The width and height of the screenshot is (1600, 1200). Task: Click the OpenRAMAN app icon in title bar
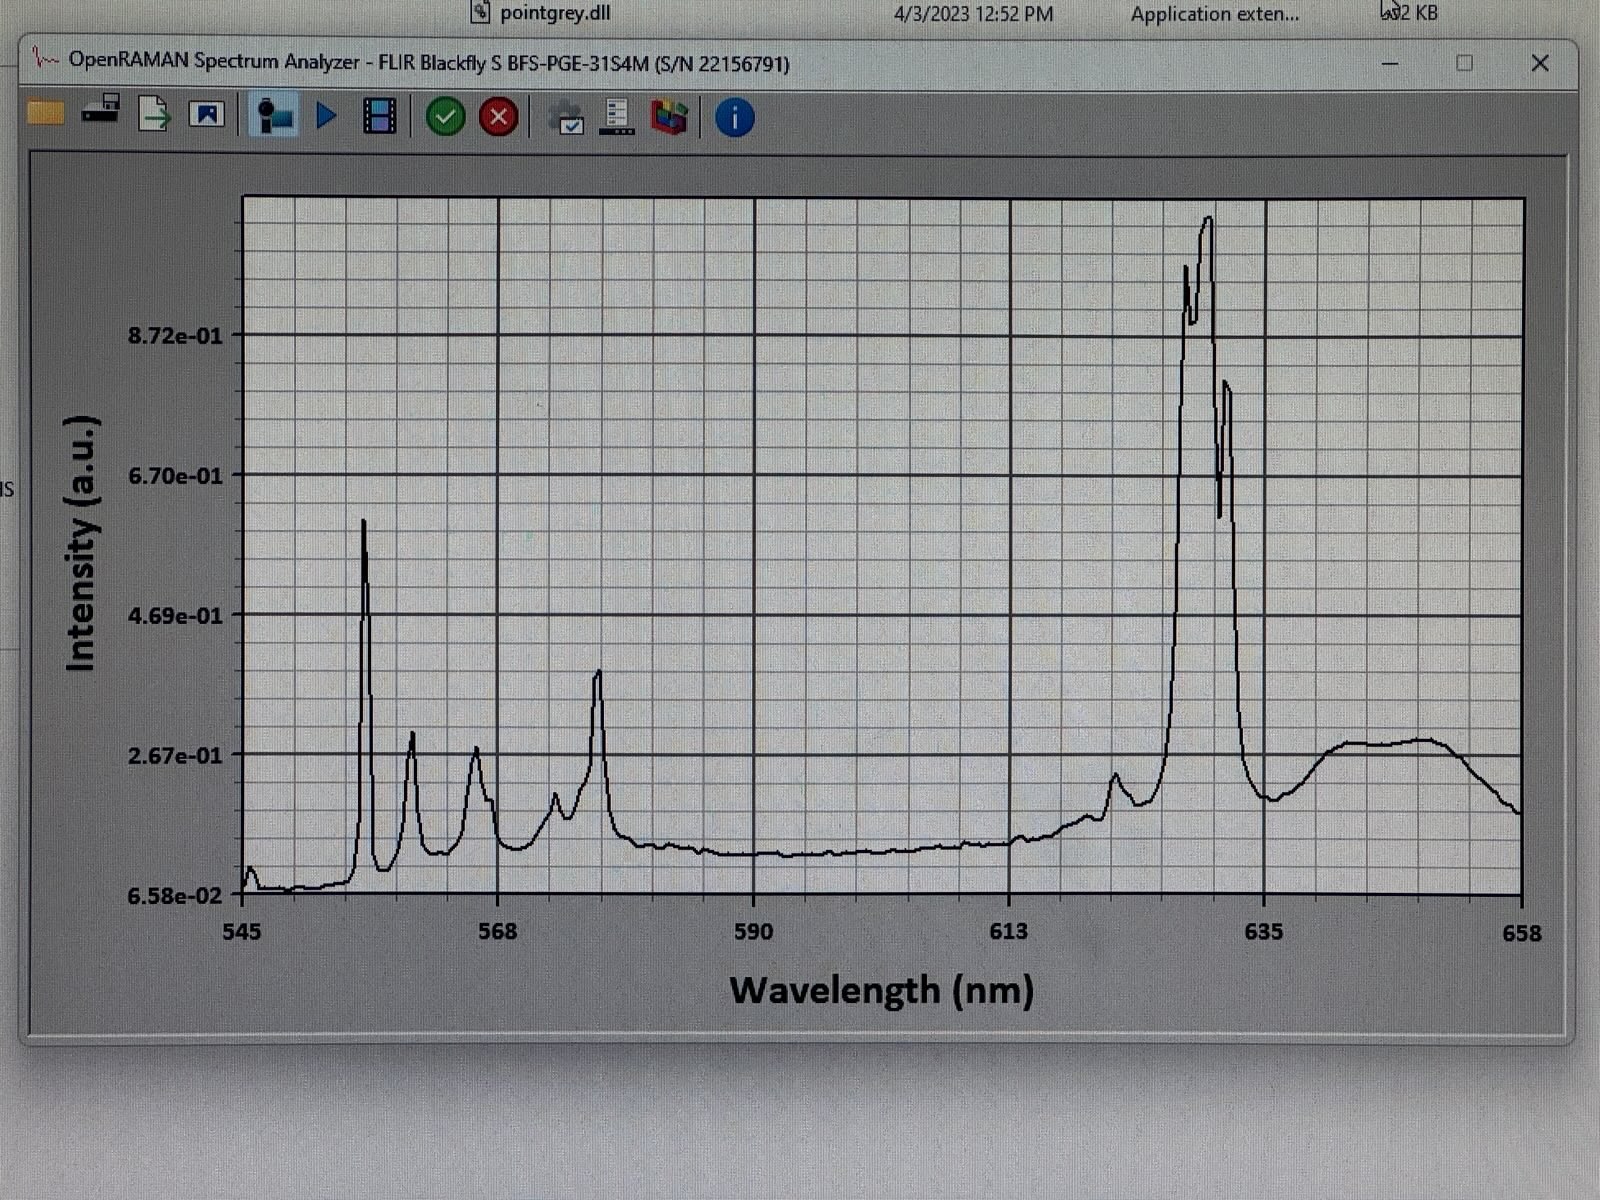pyautogui.click(x=45, y=60)
